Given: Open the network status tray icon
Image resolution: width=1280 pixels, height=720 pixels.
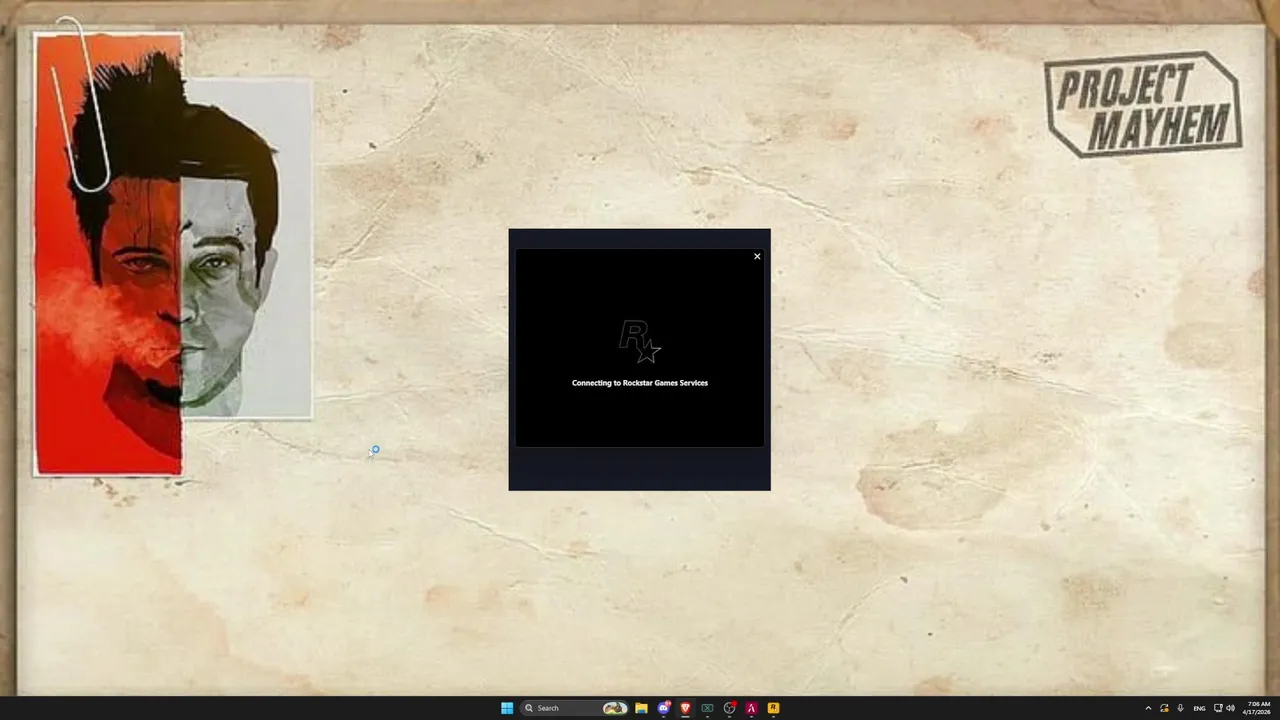Looking at the screenshot, I should 1218,708.
